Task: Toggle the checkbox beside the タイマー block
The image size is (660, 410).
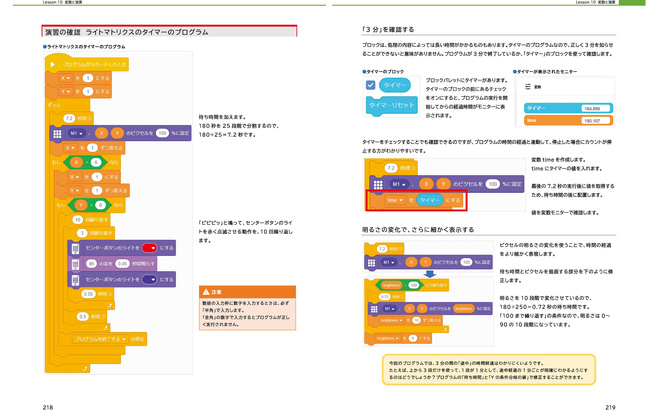Action: (370, 87)
